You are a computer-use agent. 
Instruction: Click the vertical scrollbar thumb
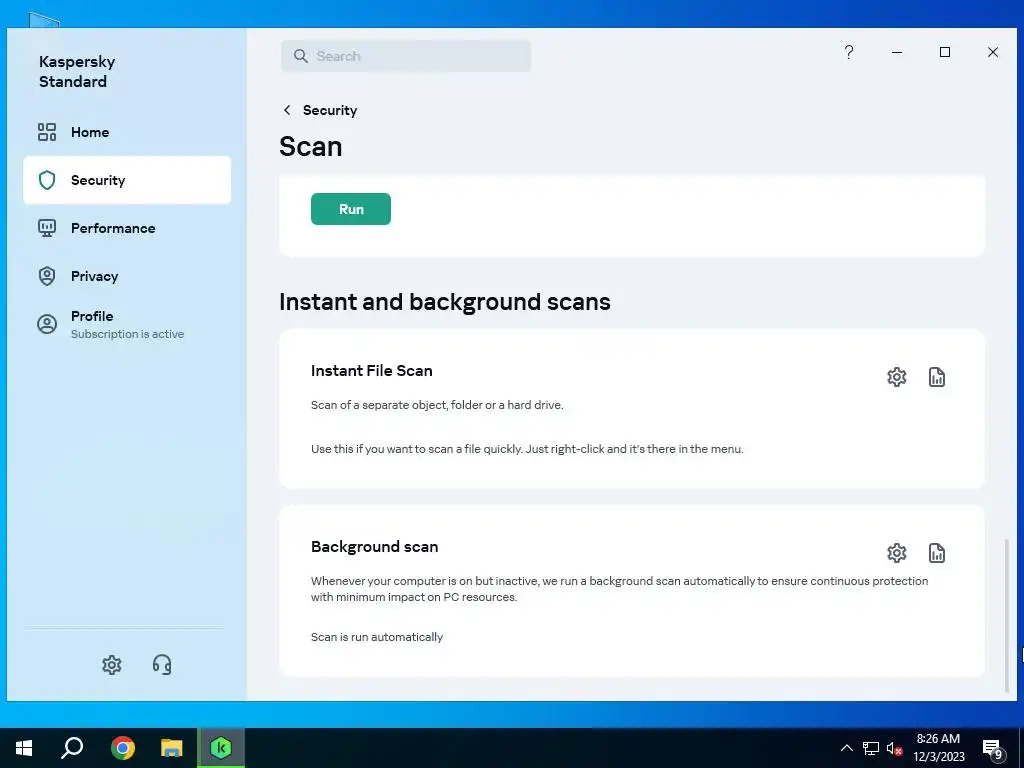(1006, 615)
